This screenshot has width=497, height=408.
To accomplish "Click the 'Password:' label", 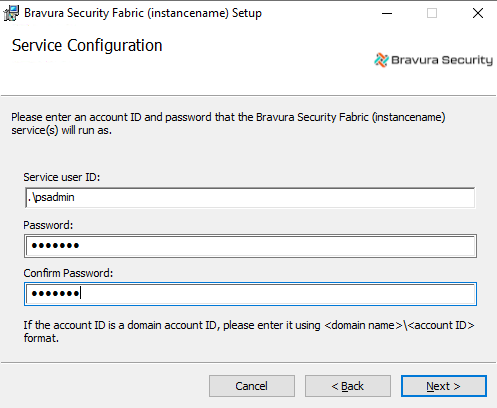I will point(48,225).
